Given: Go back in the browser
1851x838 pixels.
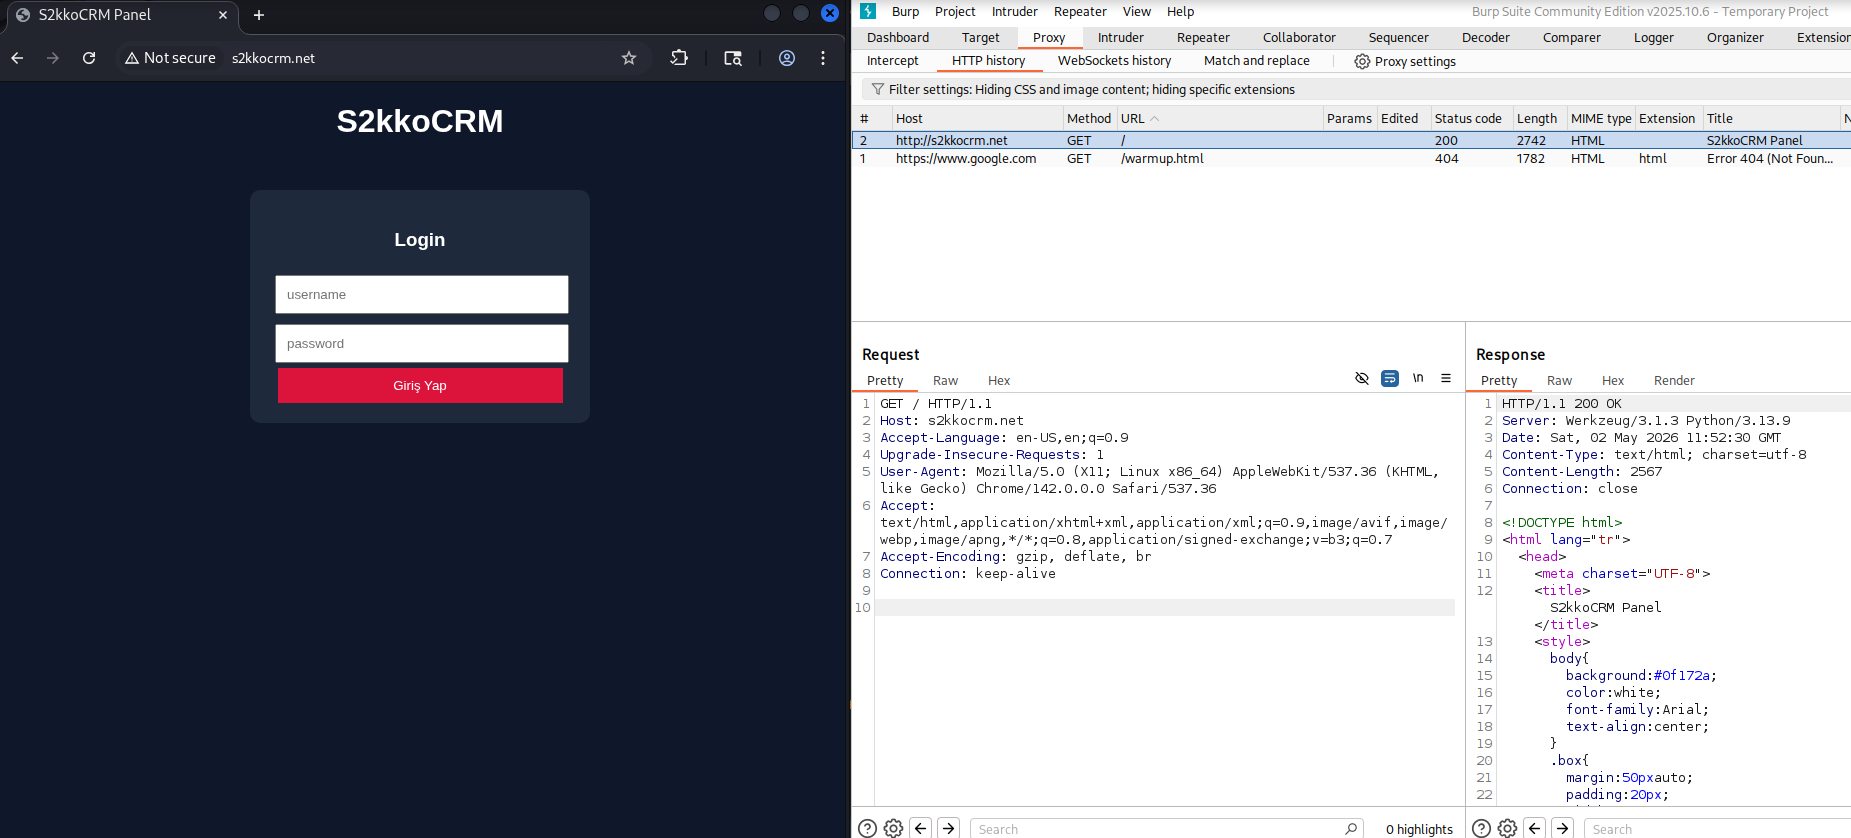Looking at the screenshot, I should (x=17, y=58).
